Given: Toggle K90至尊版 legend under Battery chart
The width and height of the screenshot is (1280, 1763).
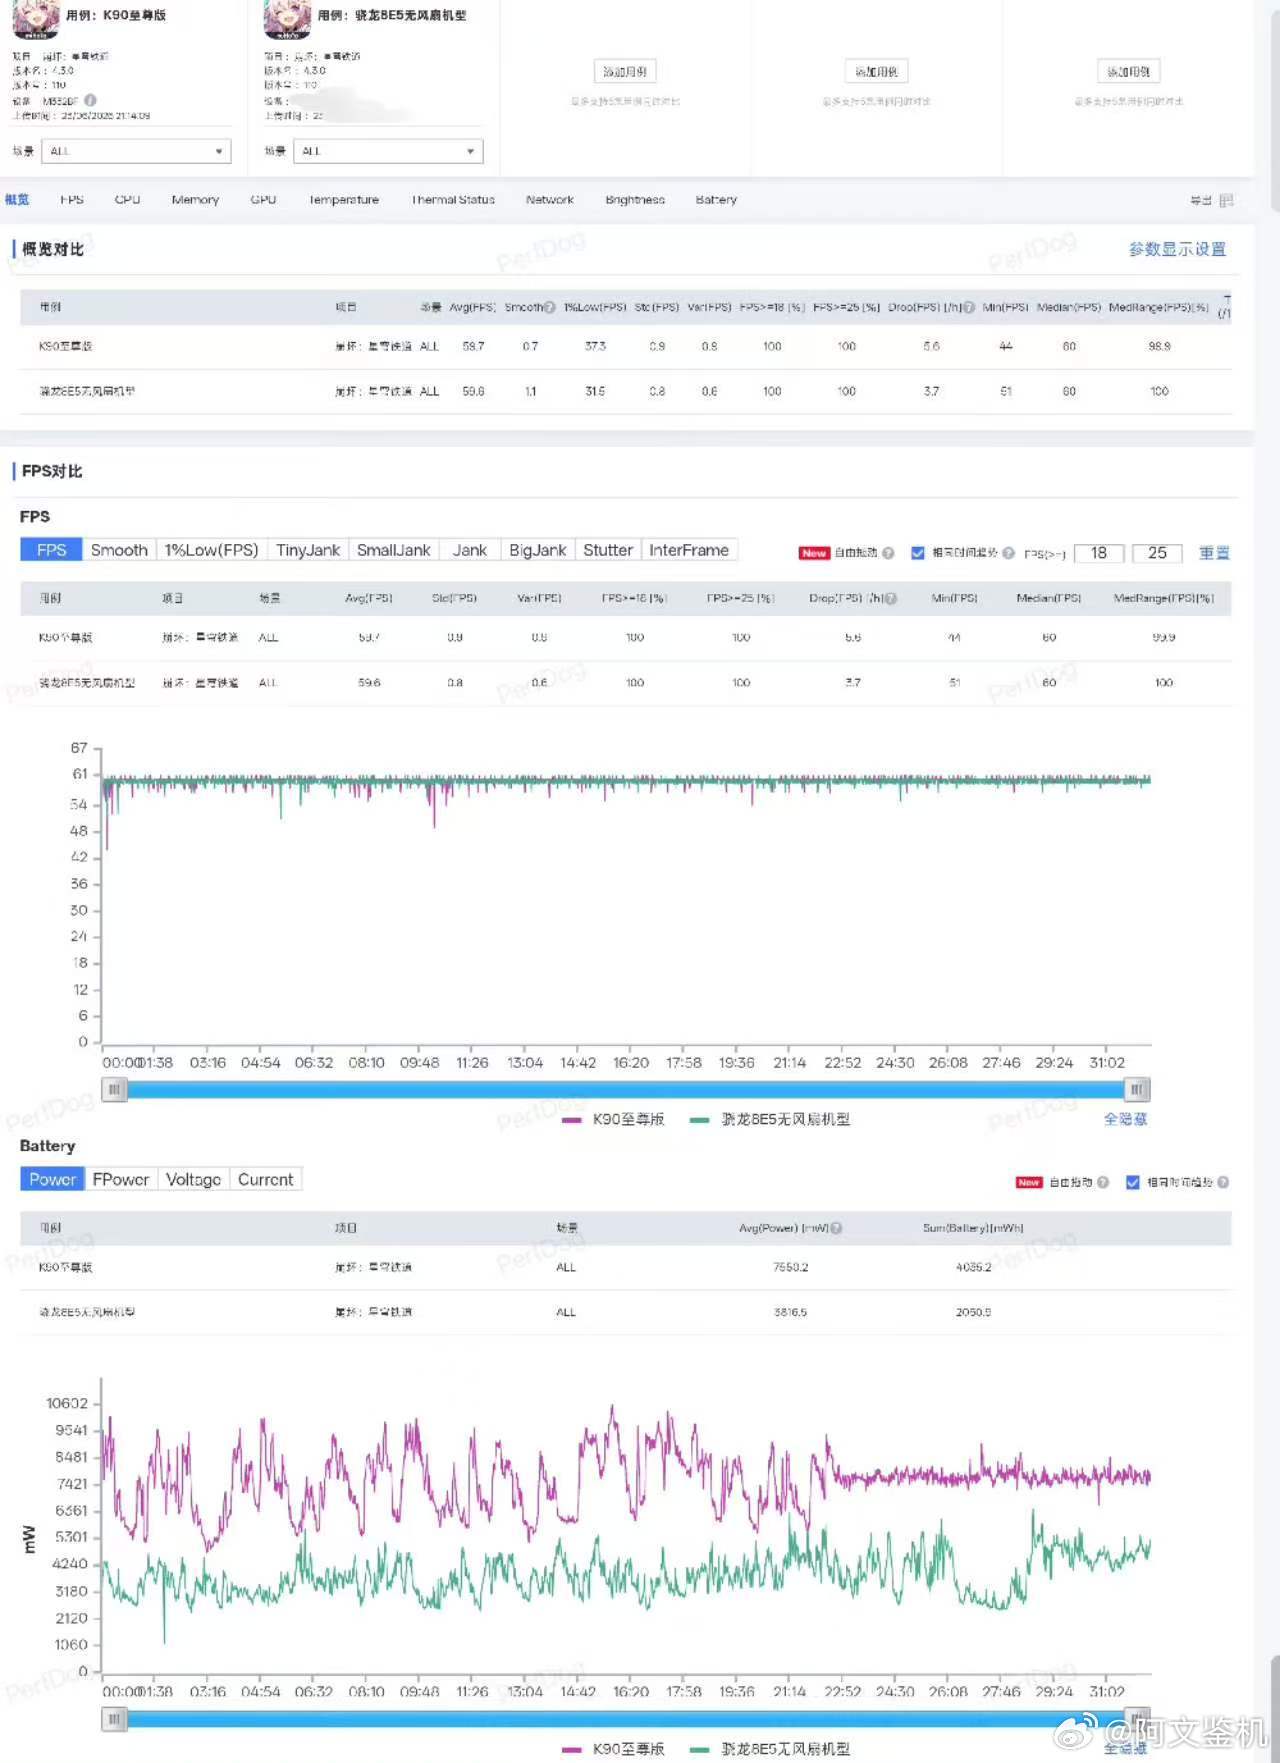Looking at the screenshot, I should tap(613, 1749).
